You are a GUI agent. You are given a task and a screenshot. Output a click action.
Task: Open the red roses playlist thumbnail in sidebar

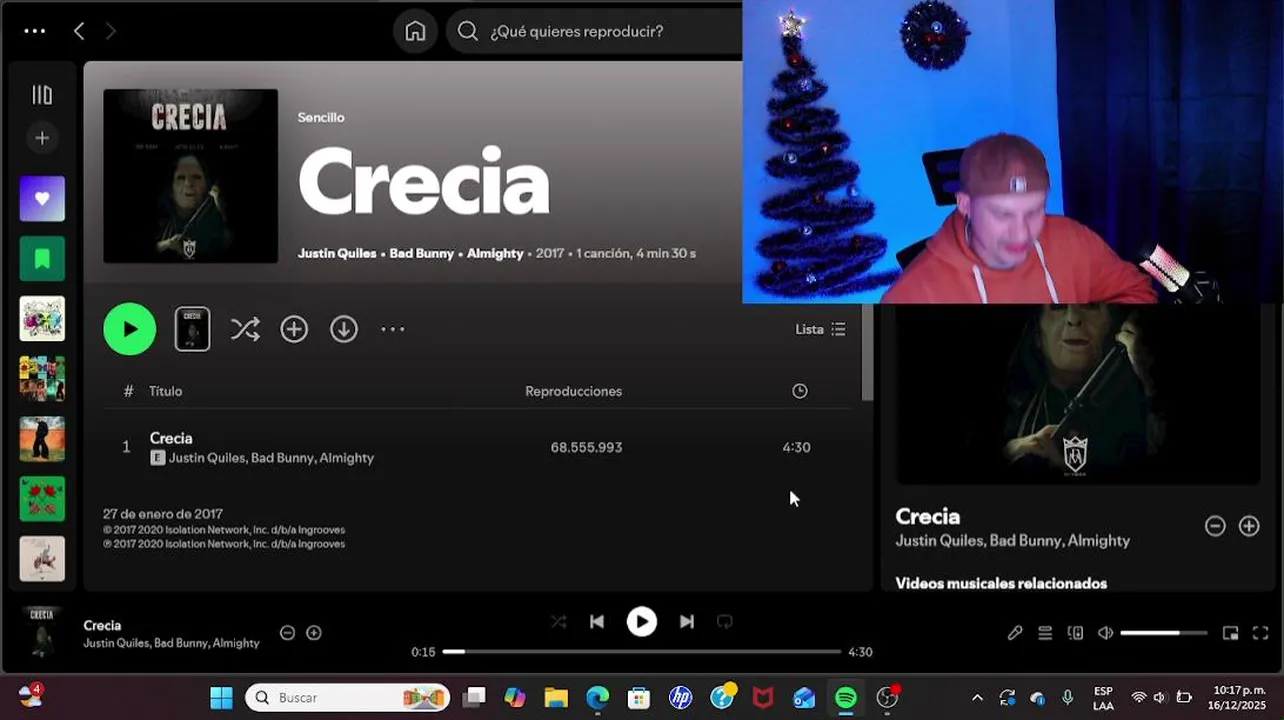(42, 499)
